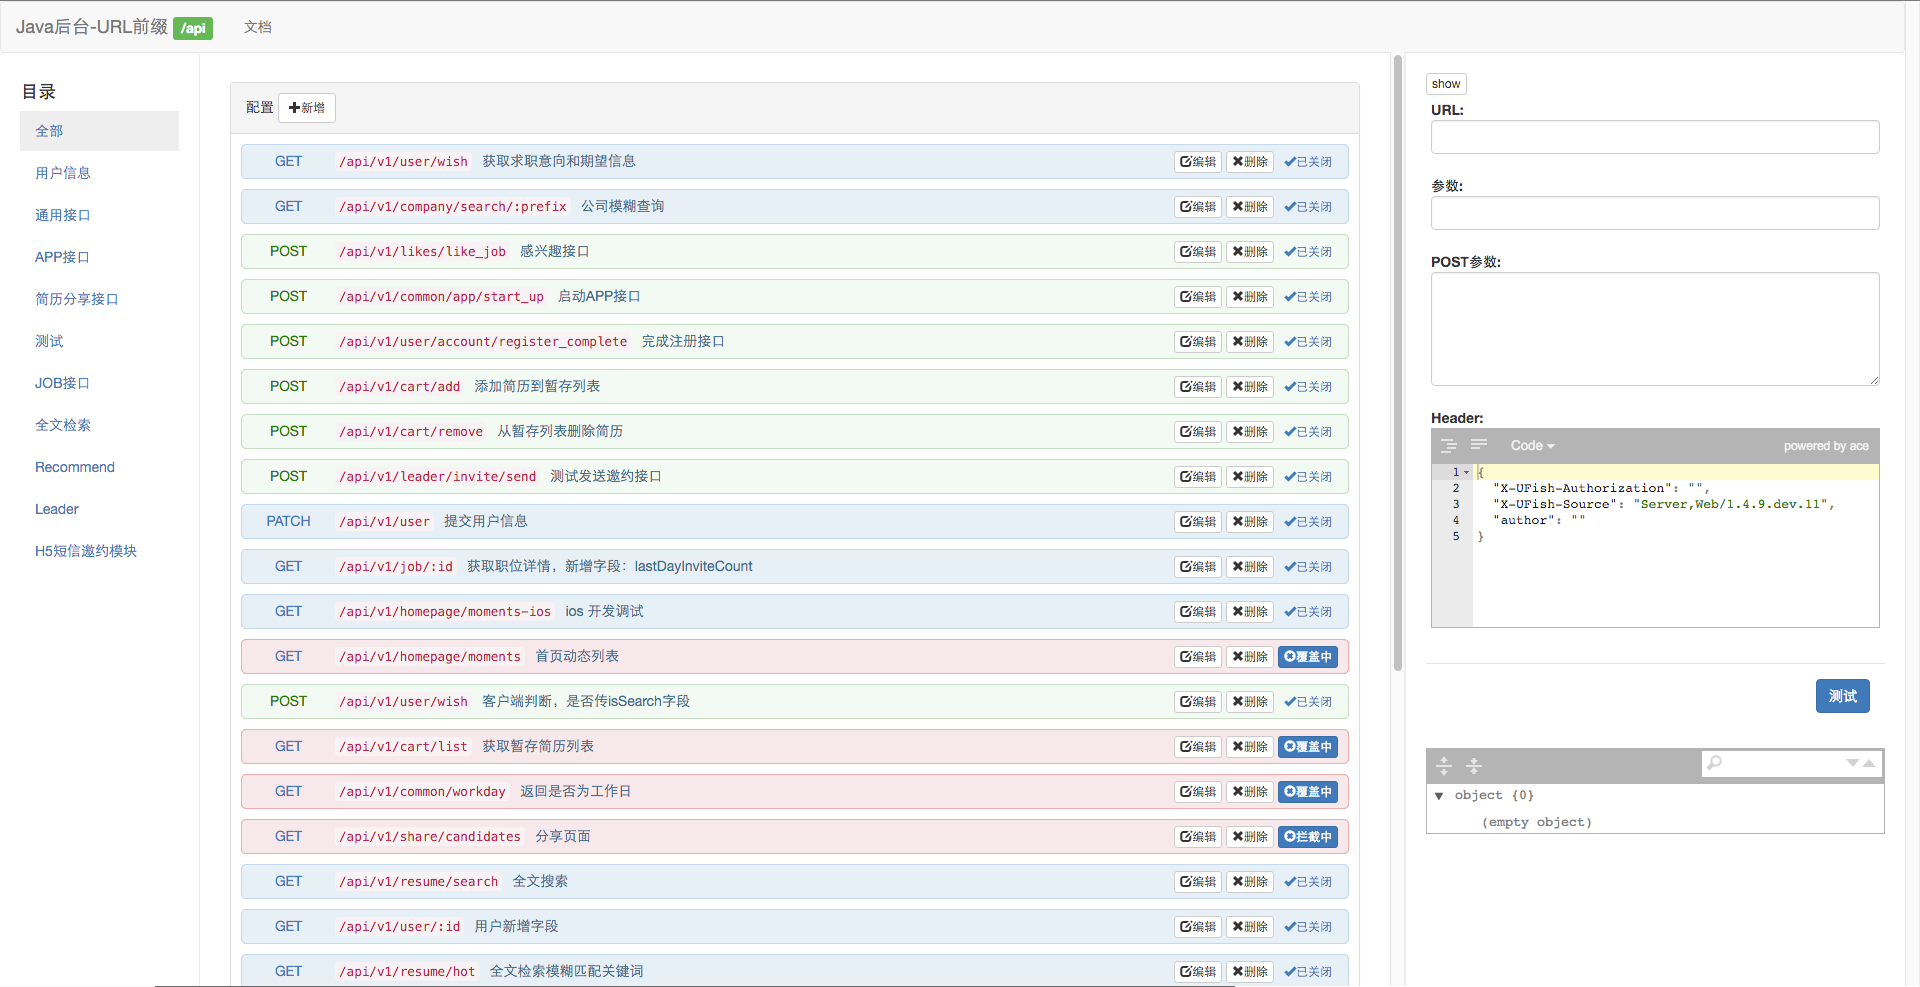This screenshot has width=1920, height=987.
Task: Select 全部 in the 目录 sidebar
Action: (x=99, y=131)
